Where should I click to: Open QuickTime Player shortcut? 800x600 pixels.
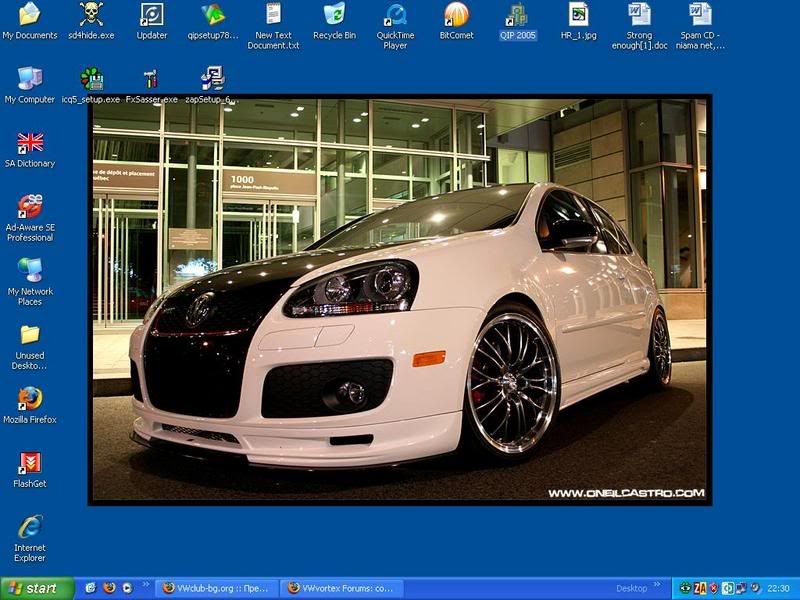(395, 16)
